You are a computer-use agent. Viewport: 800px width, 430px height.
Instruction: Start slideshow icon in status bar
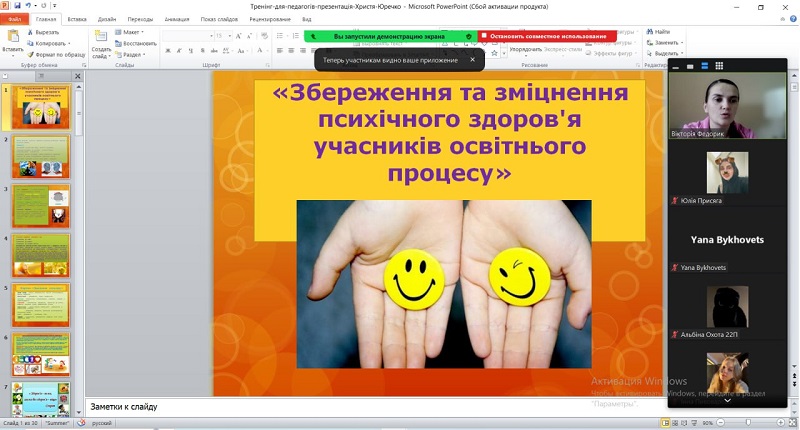[x=694, y=423]
